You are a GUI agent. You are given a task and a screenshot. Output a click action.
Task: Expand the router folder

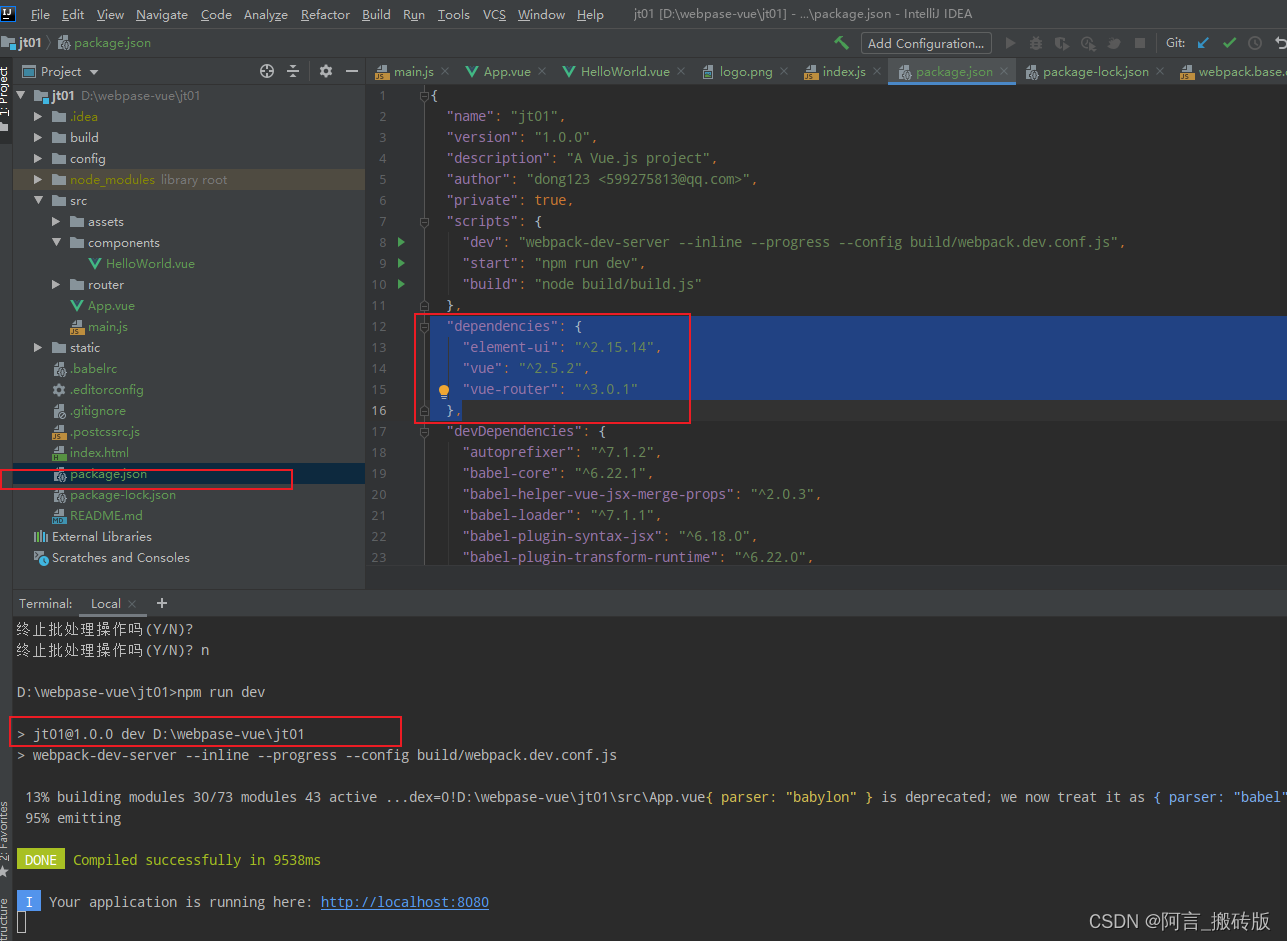(x=56, y=284)
